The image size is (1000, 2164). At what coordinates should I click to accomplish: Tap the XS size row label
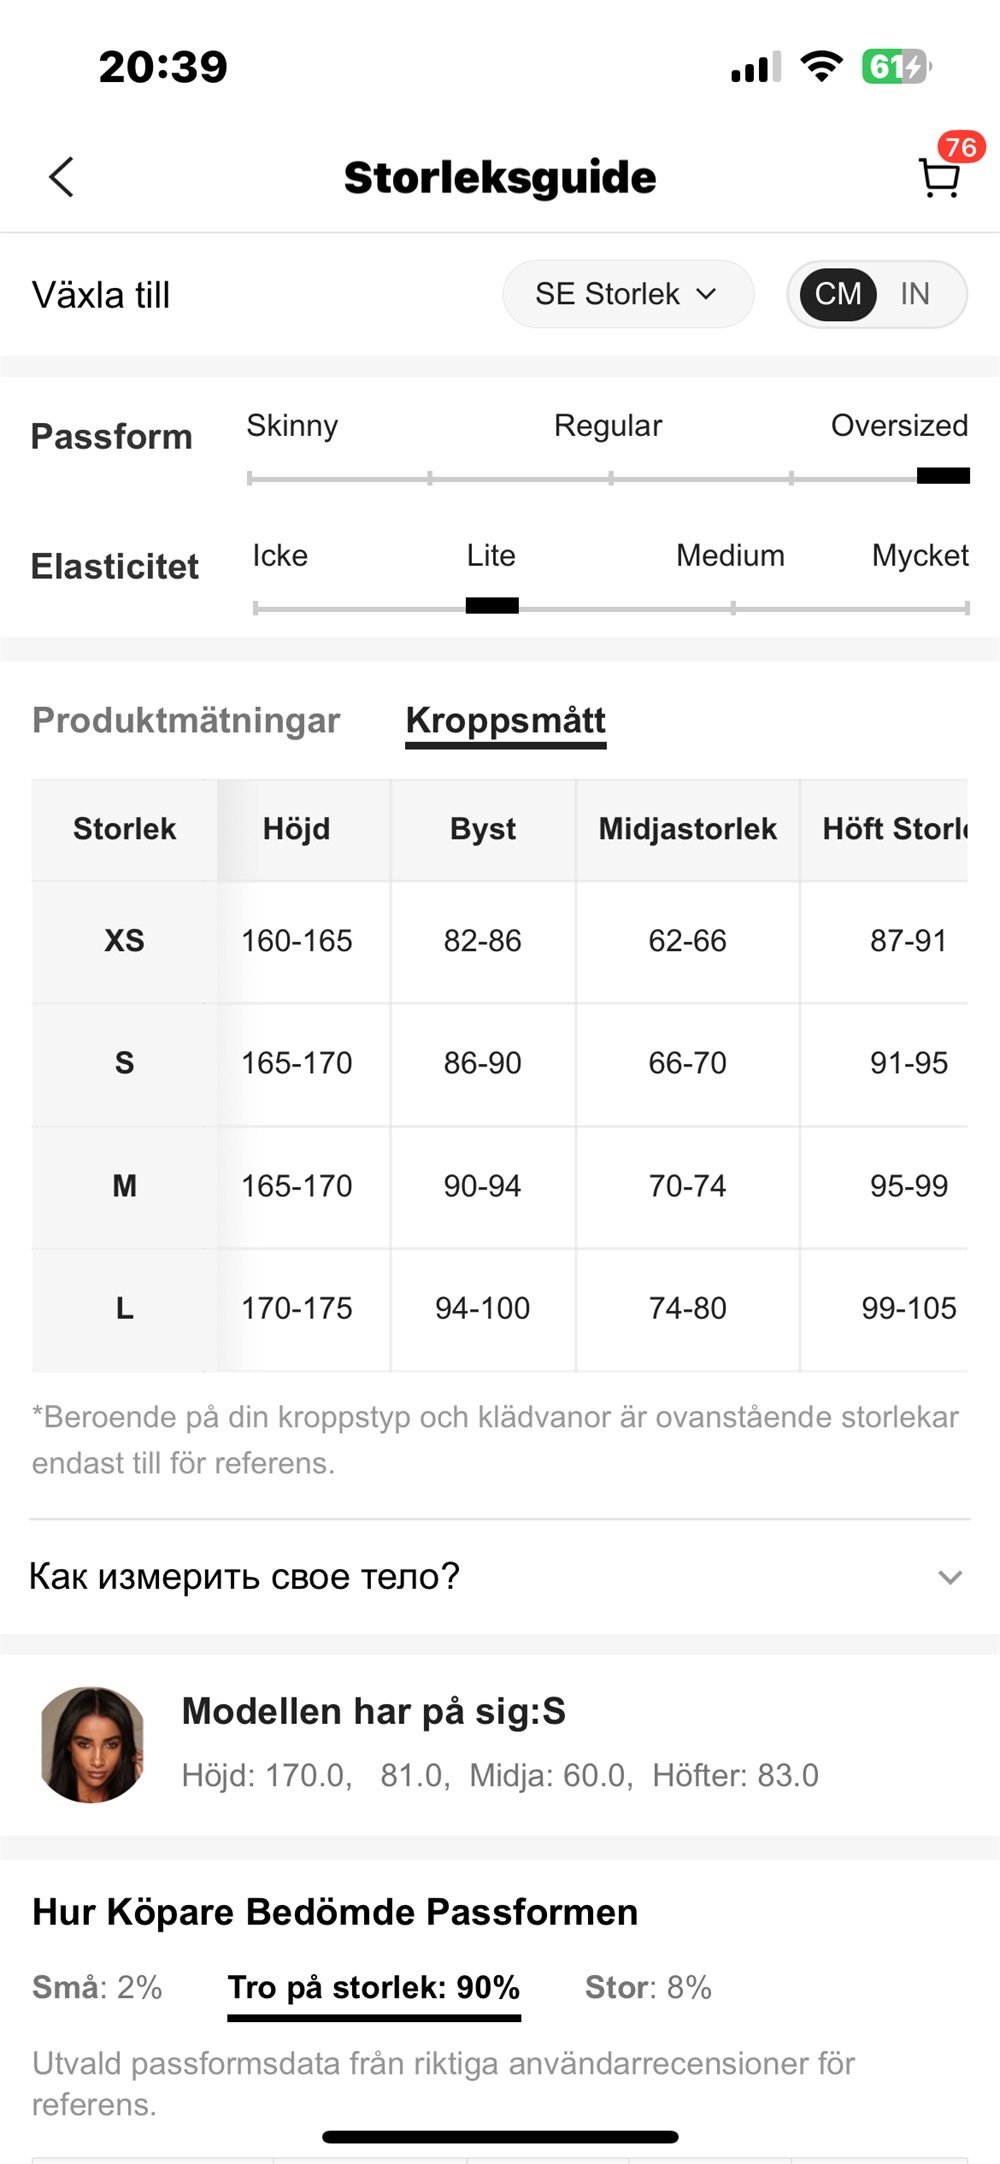point(125,941)
